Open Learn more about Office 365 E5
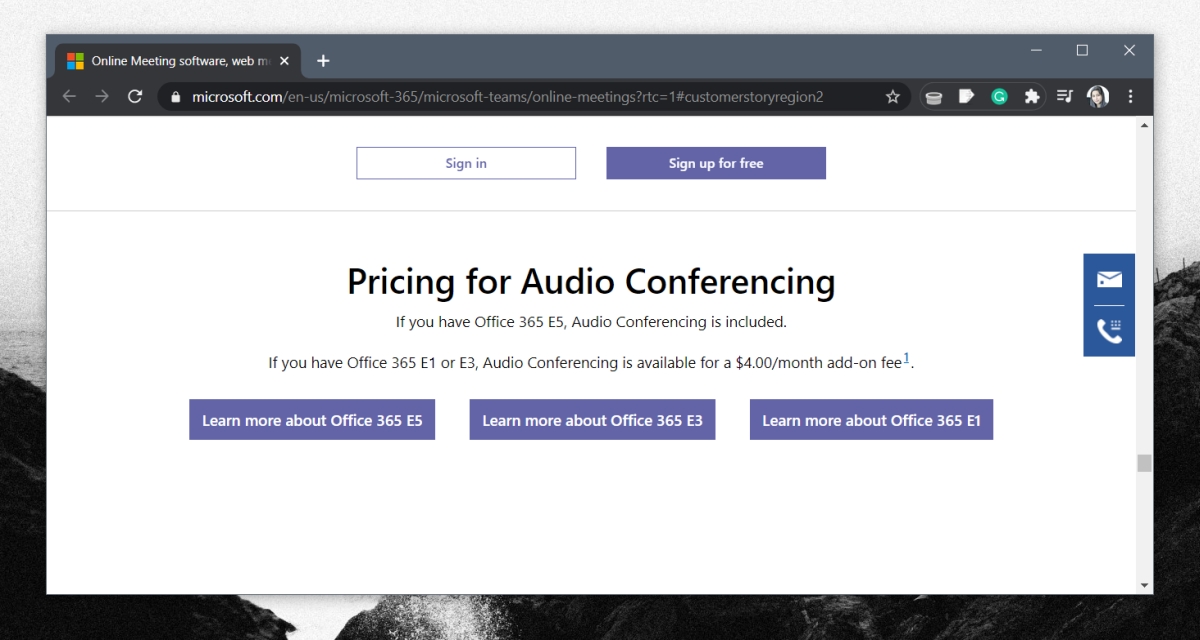 coord(312,420)
